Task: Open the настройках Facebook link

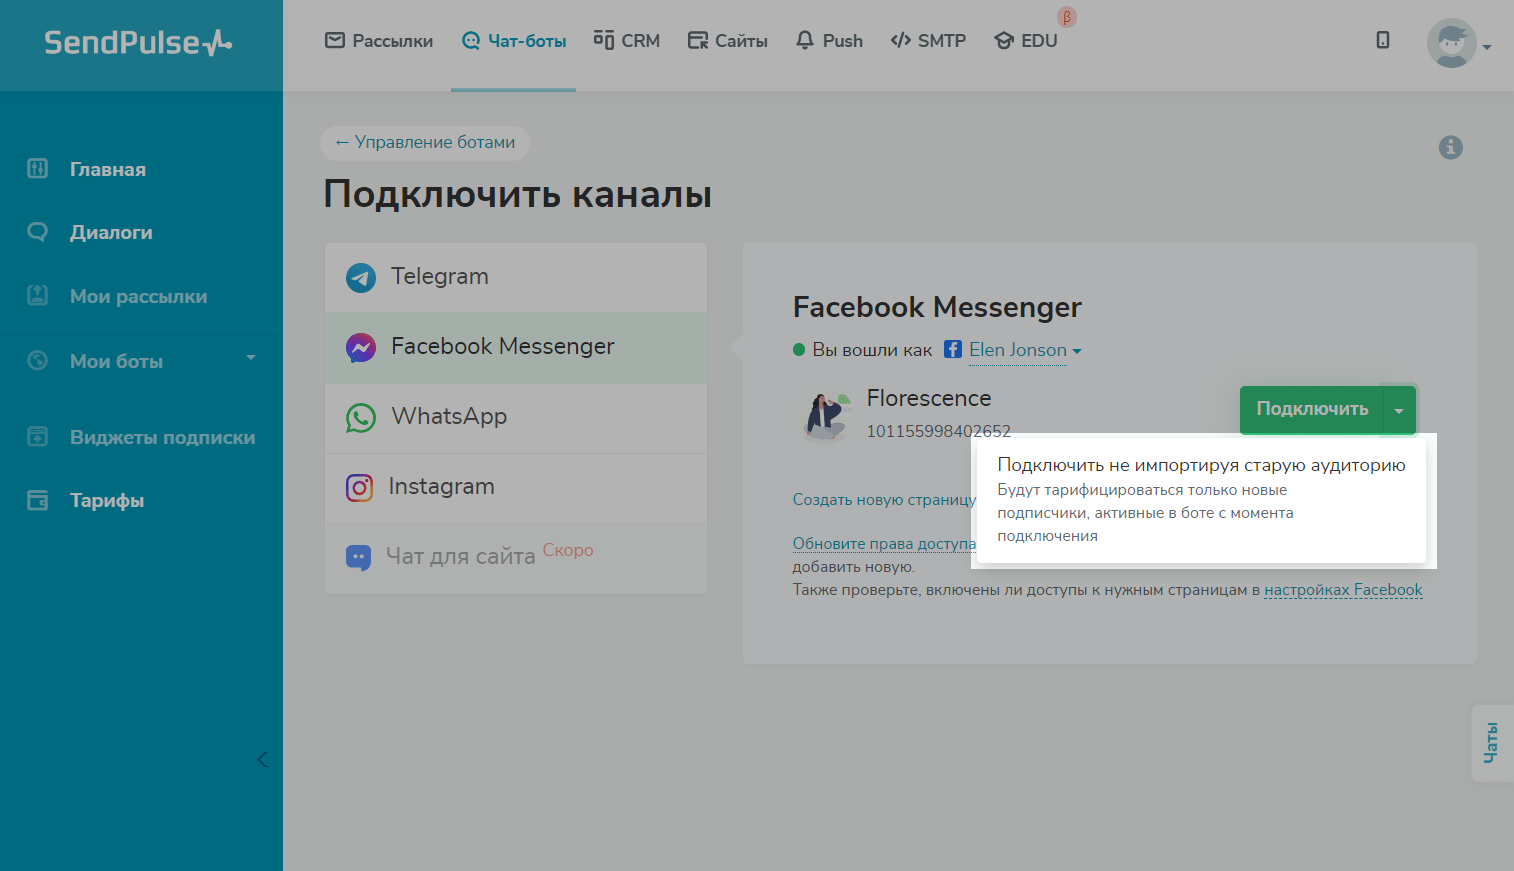Action: point(1342,590)
